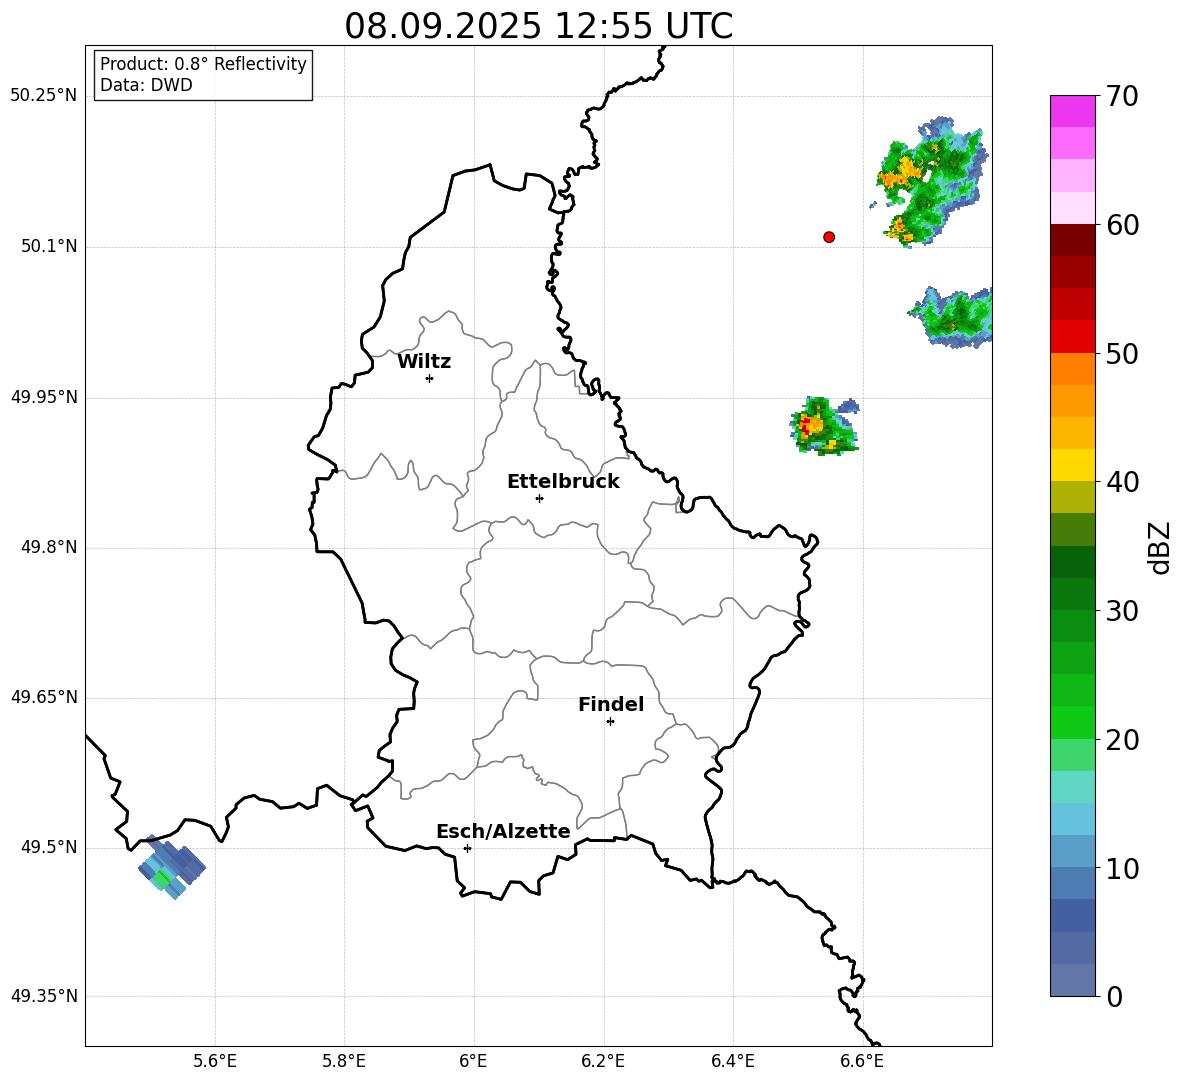Click the Wiltz station cross marker
The image size is (1184, 1081).
pos(430,378)
